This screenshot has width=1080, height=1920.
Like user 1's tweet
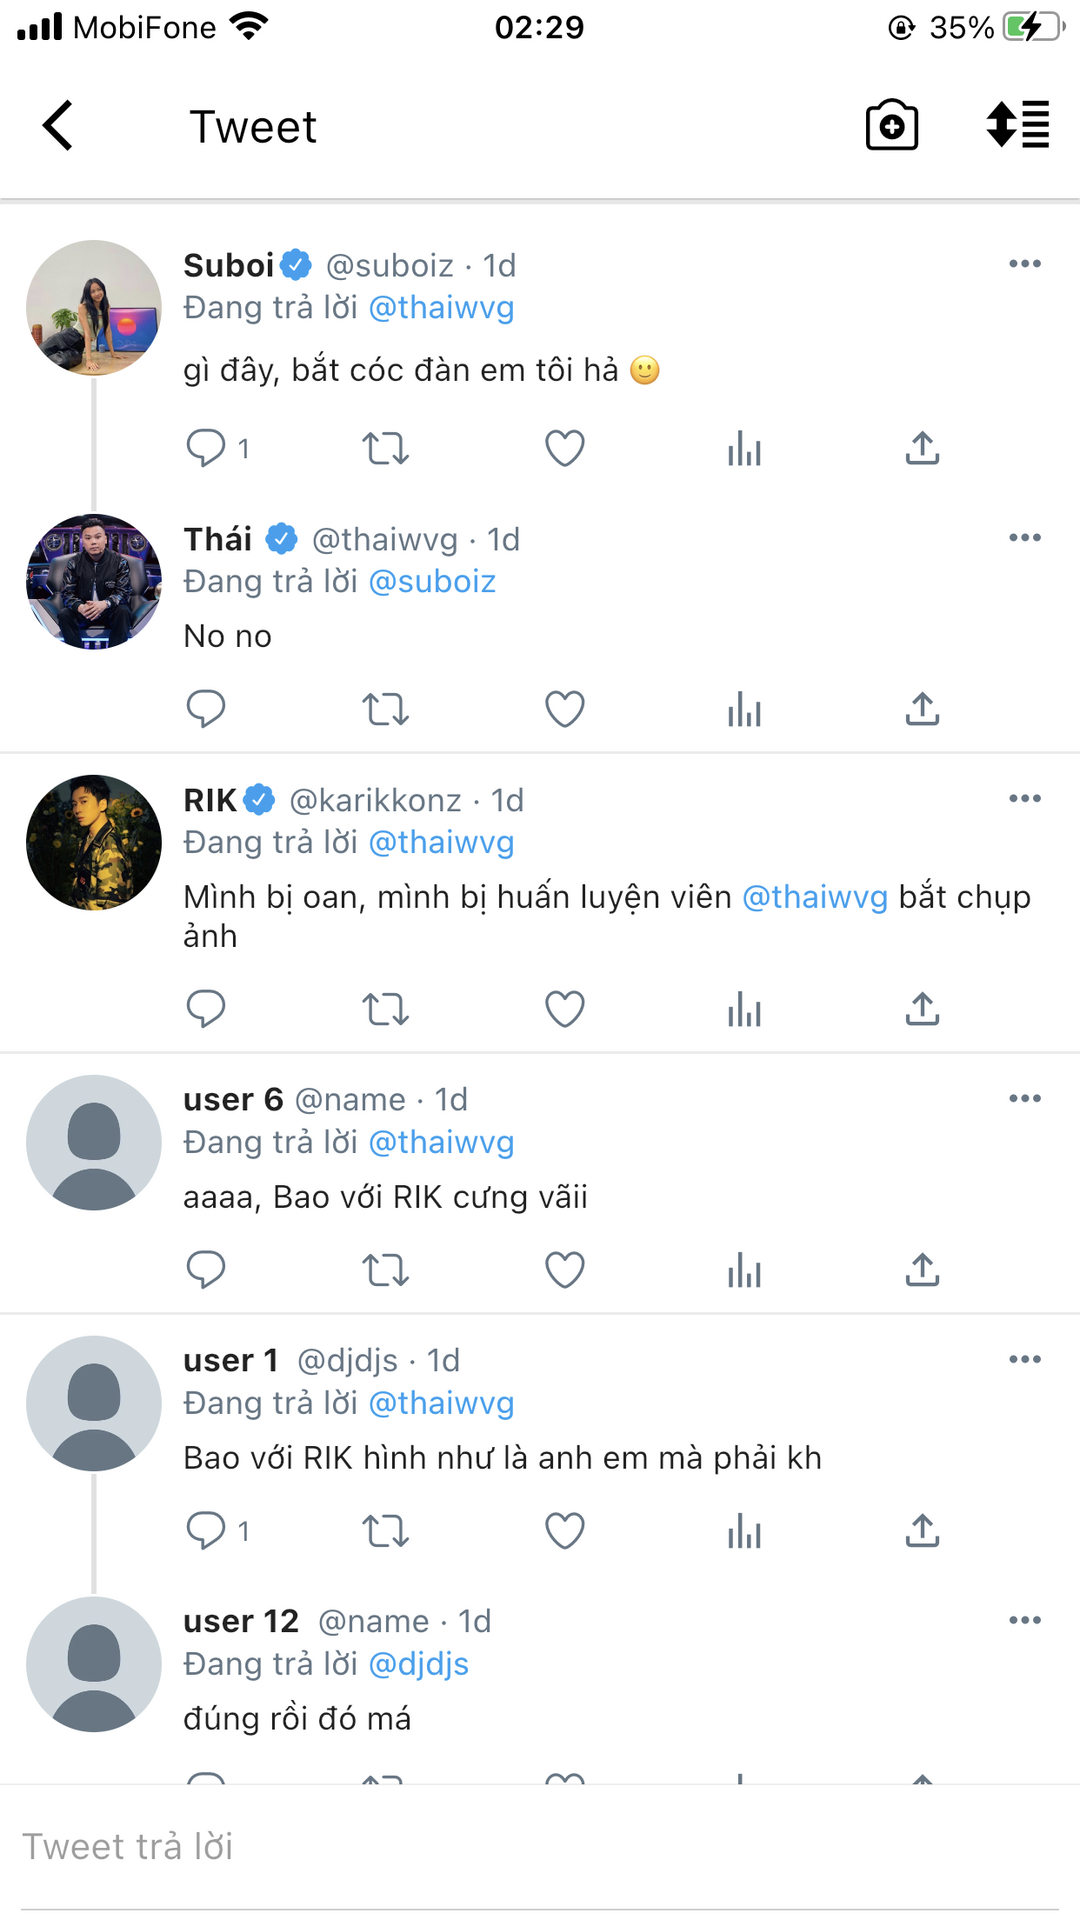(x=564, y=1531)
